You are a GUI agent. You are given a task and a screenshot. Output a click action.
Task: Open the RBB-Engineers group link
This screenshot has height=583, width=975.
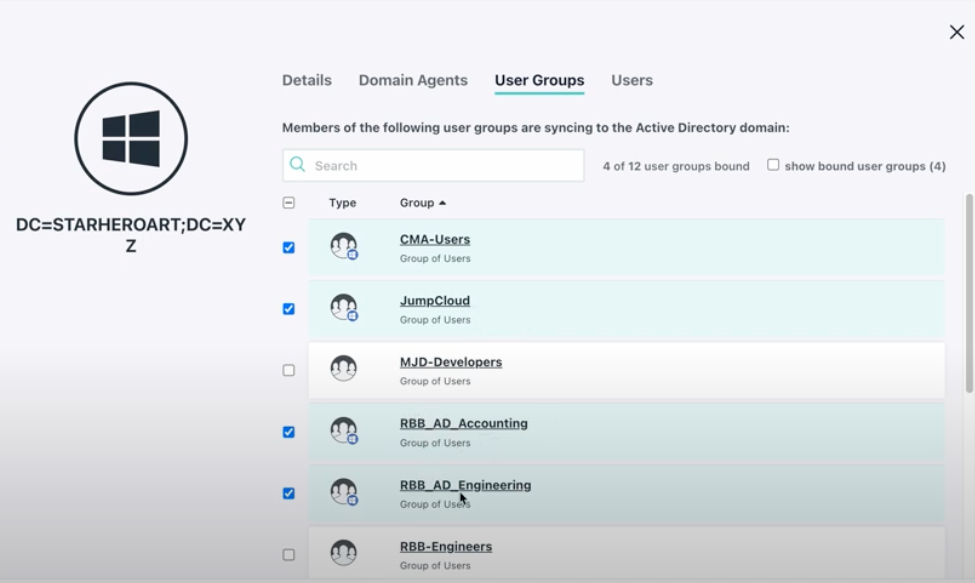(x=446, y=547)
